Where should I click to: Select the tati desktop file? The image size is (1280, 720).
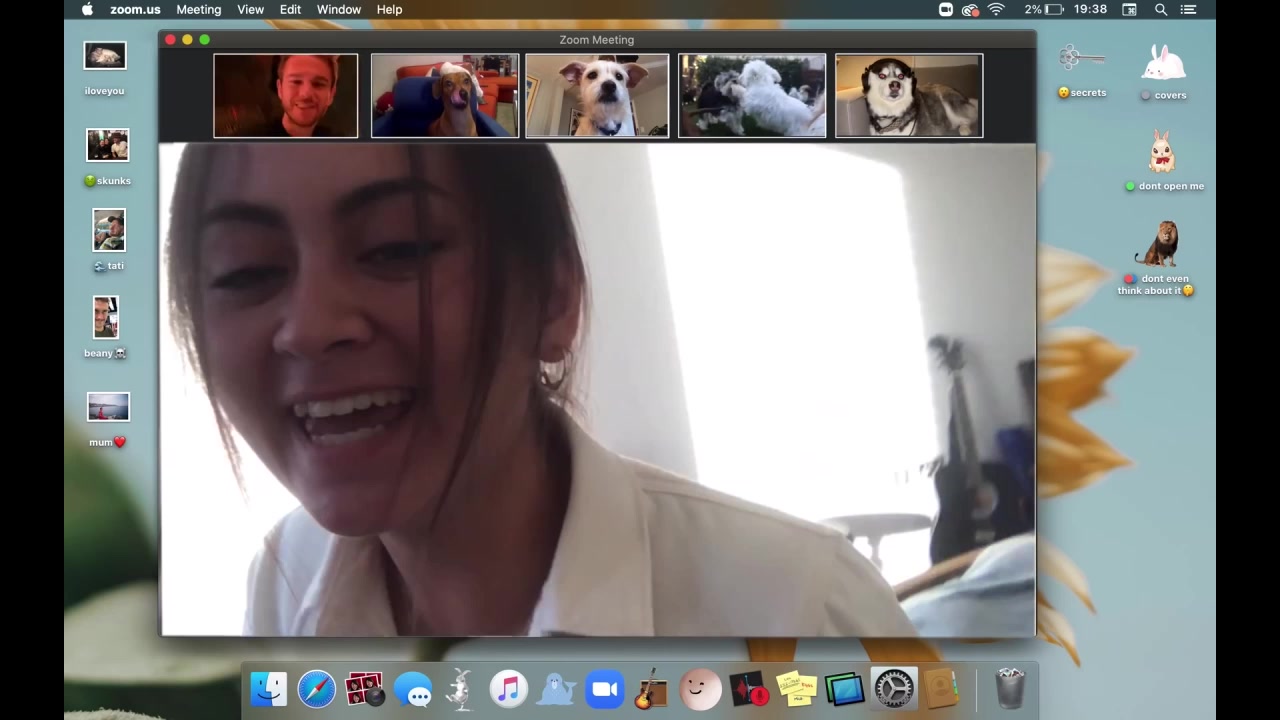pyautogui.click(x=108, y=240)
